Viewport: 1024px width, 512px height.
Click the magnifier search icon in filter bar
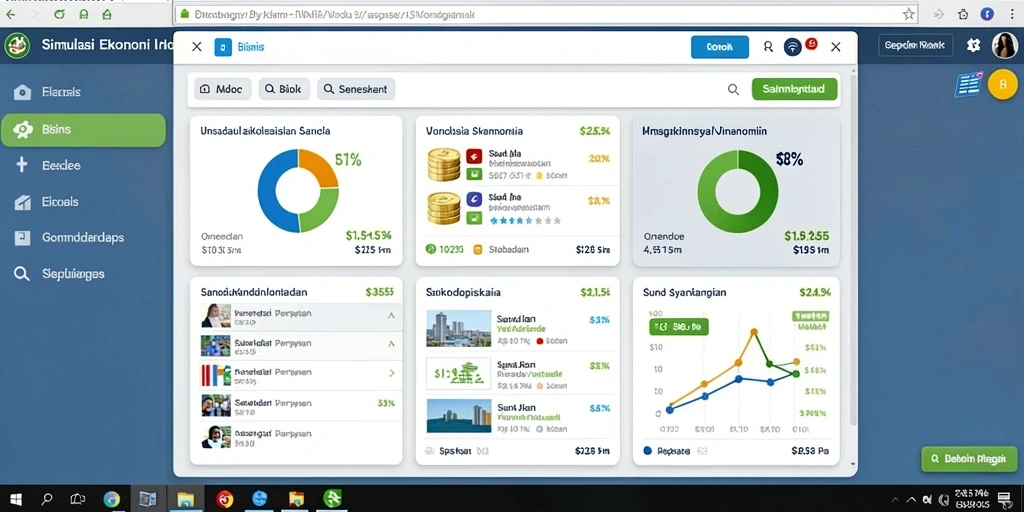[733, 89]
